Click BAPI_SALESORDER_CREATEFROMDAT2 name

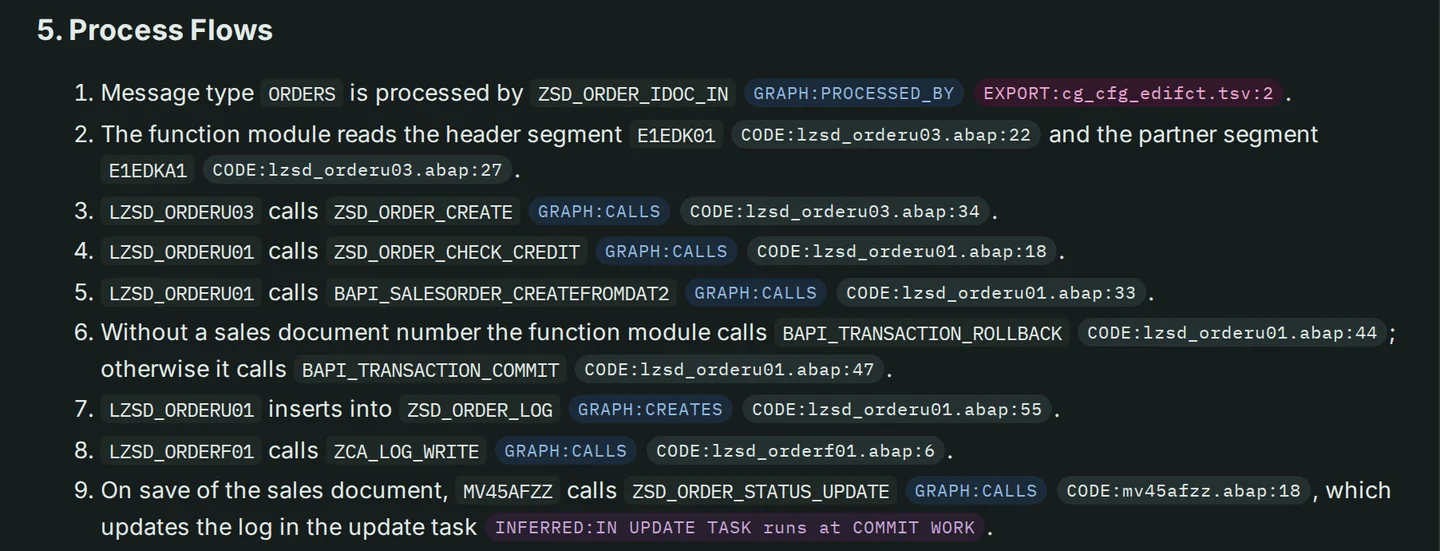pos(502,293)
